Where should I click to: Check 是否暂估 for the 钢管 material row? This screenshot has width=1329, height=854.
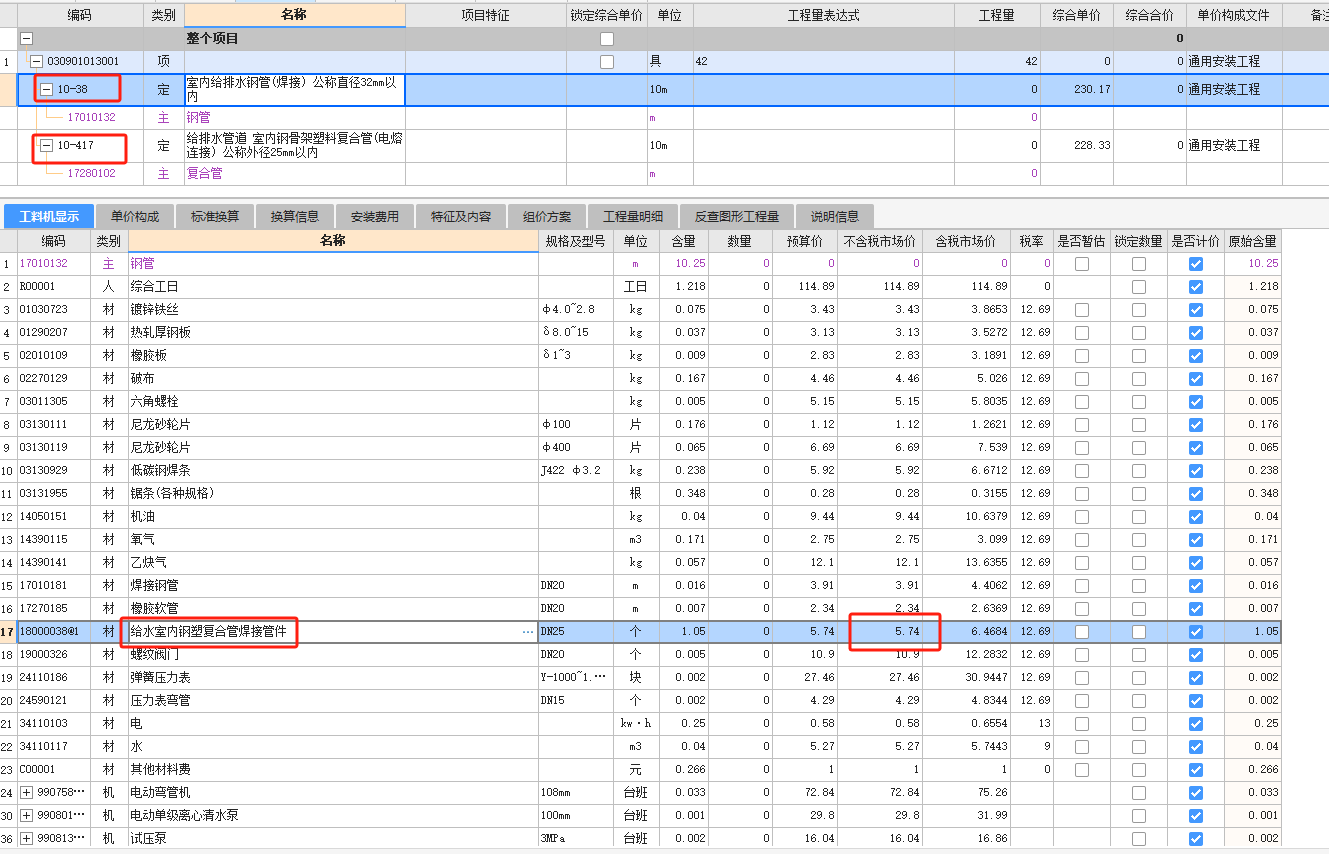point(1081,264)
